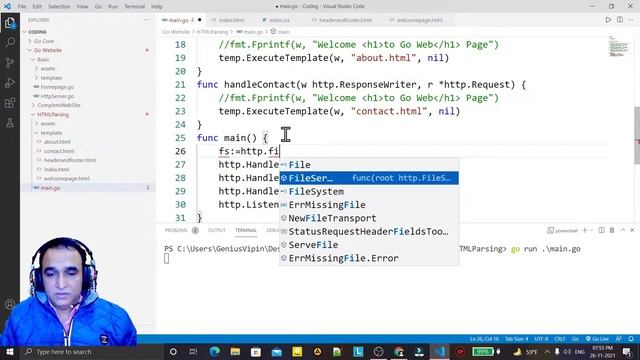The image size is (640, 360).
Task: Collapse the CODING root section
Action: coord(37,32)
